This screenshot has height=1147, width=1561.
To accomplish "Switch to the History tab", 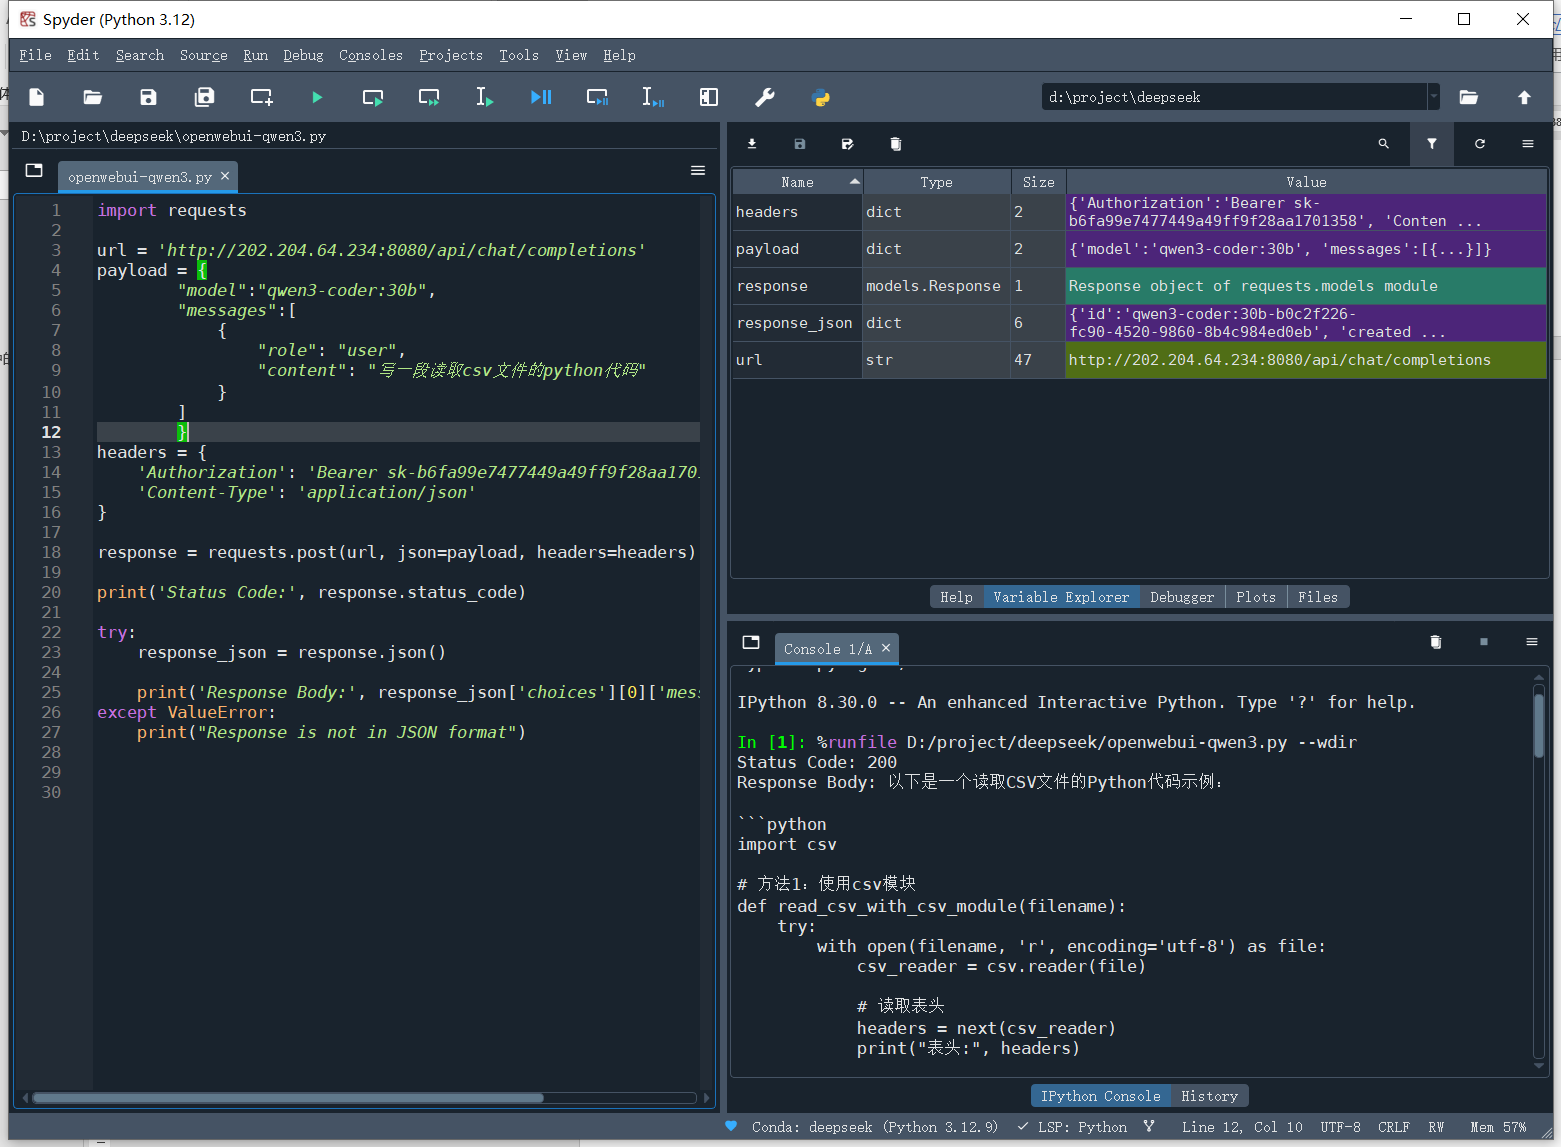I will [1209, 1096].
